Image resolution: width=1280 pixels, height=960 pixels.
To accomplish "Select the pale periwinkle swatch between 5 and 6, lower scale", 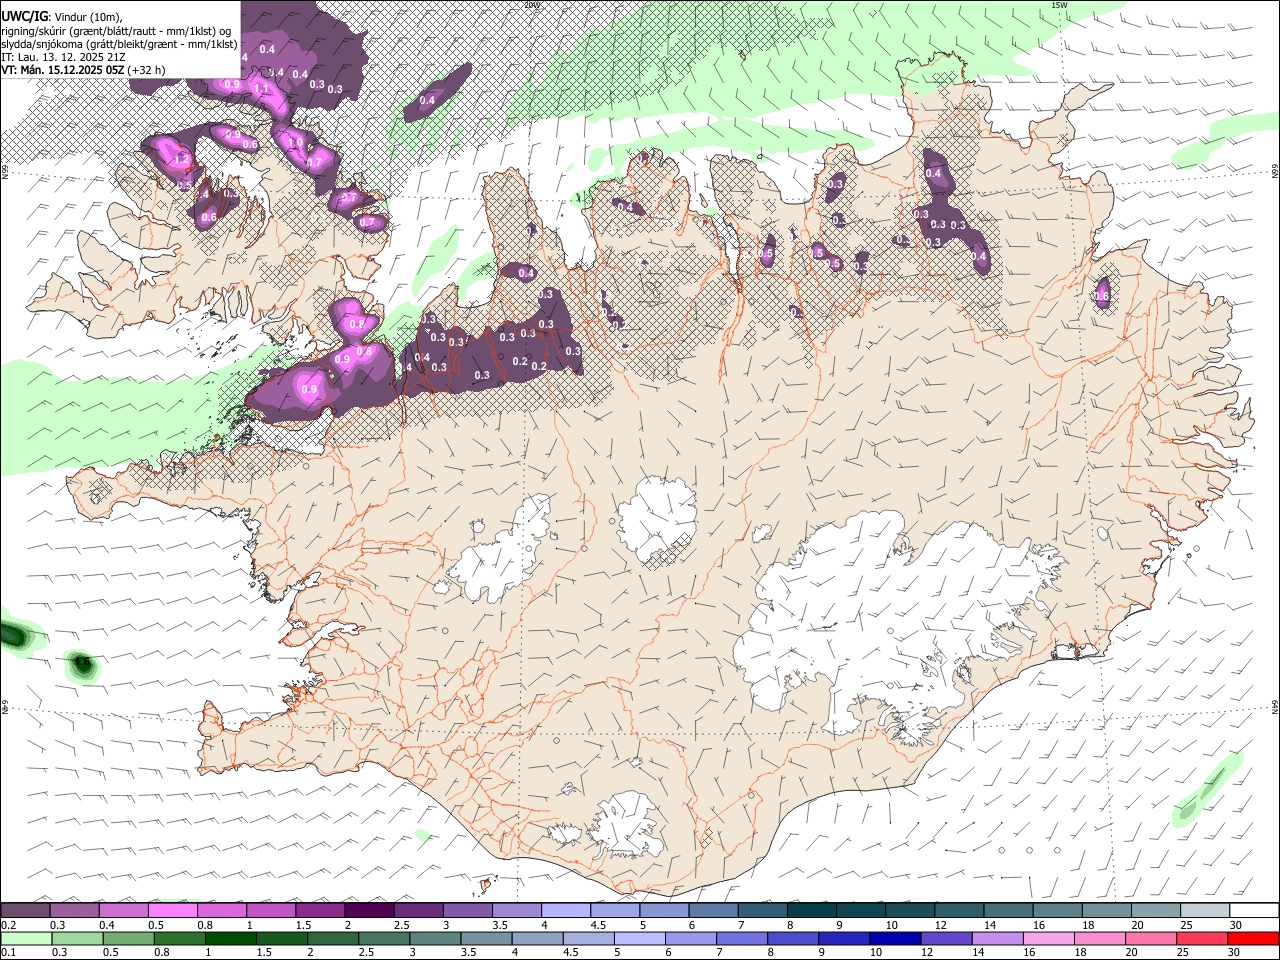I will click(640, 938).
